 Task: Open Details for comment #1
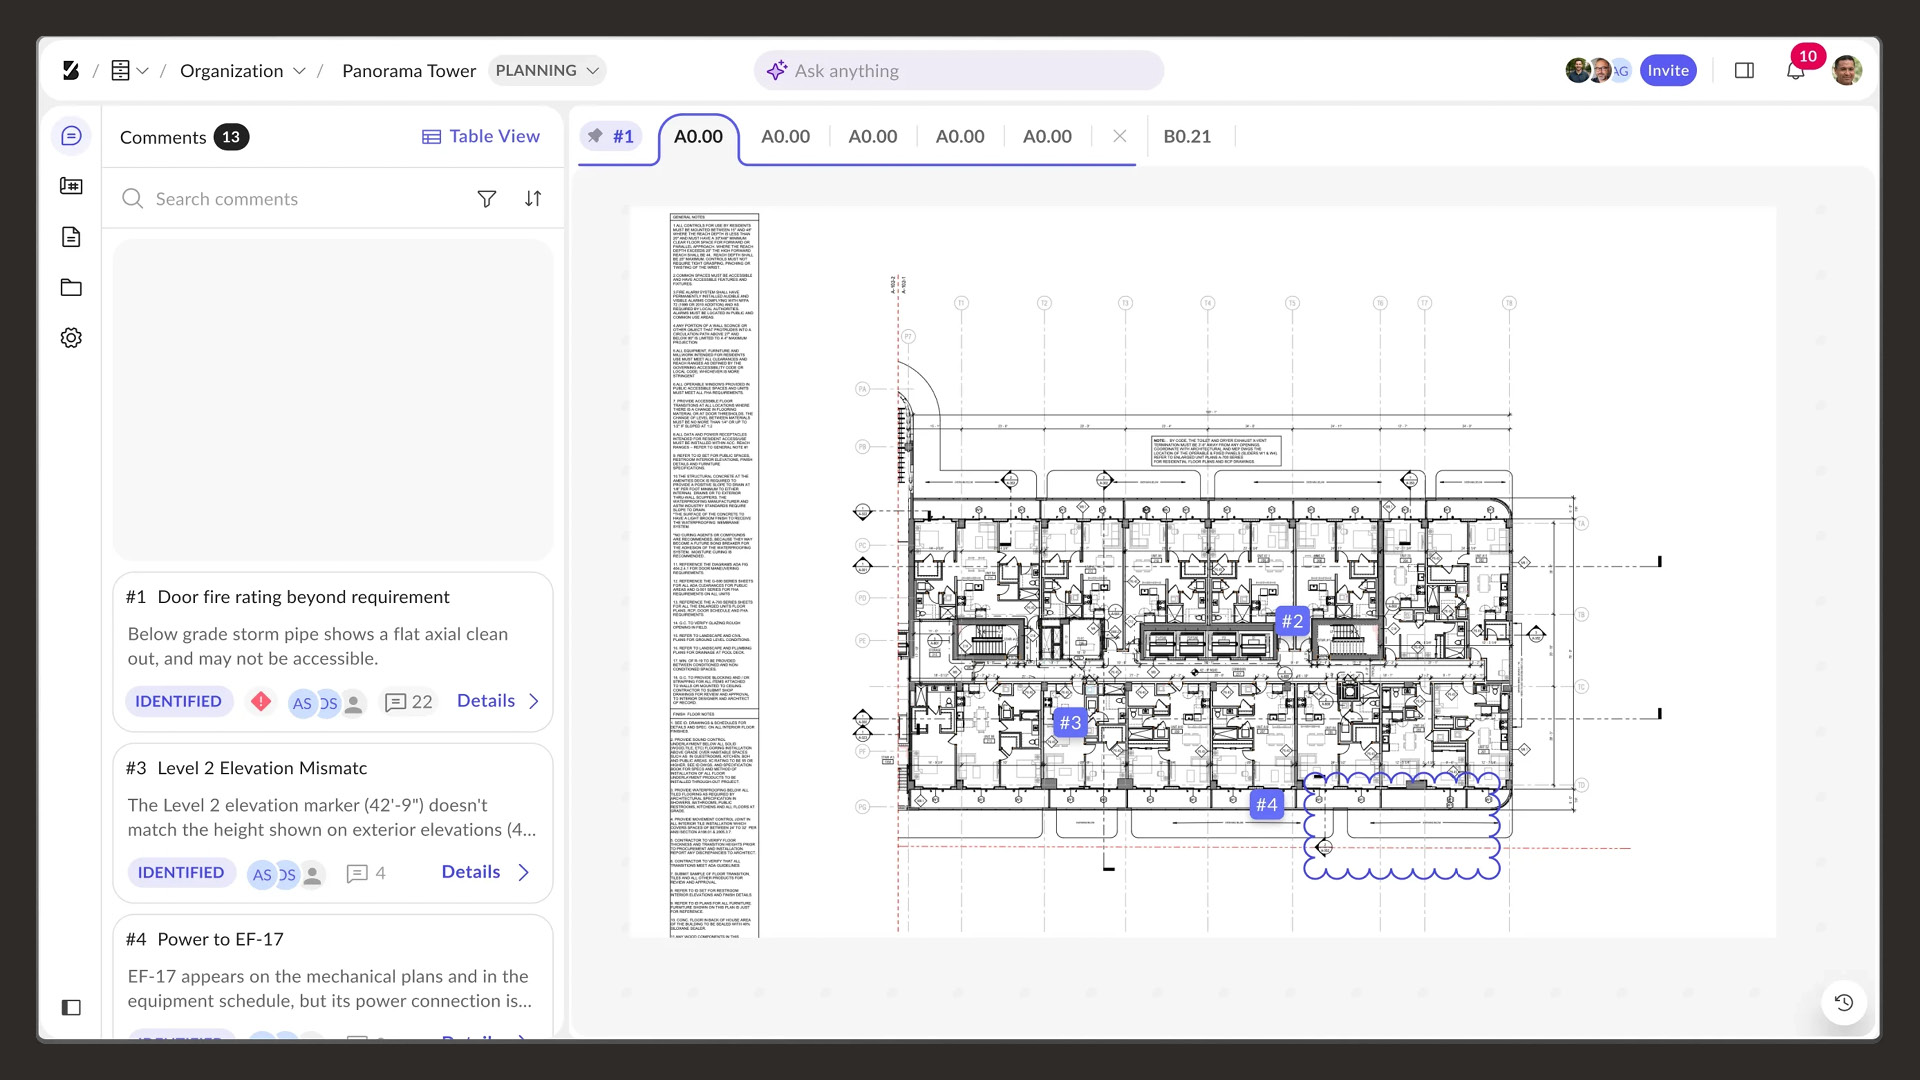point(498,701)
